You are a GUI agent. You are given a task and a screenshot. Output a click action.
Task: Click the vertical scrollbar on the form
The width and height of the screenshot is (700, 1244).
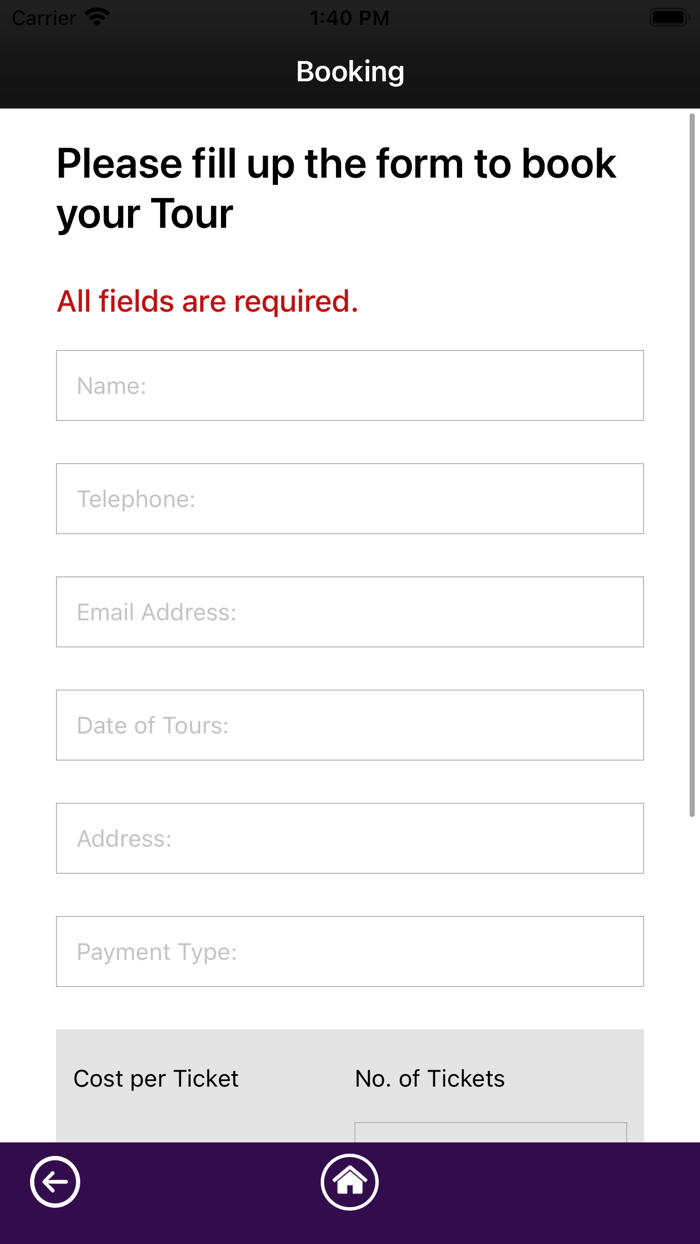tap(692, 465)
